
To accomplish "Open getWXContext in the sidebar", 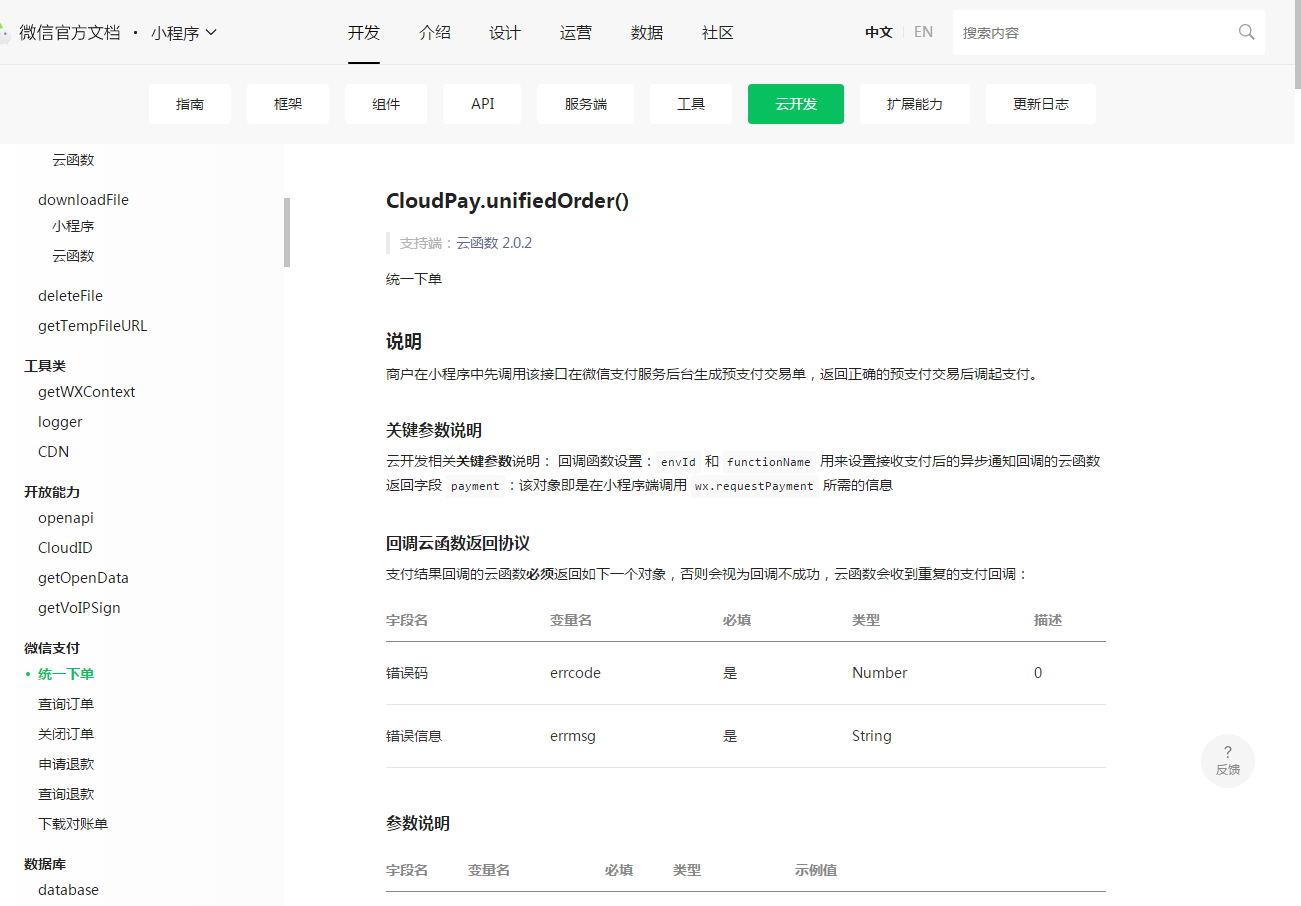I will click(86, 392).
